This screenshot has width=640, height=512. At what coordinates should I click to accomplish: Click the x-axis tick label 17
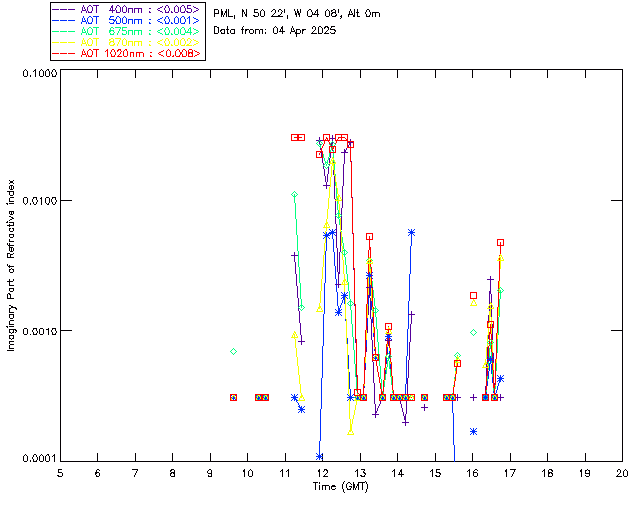(x=510, y=473)
